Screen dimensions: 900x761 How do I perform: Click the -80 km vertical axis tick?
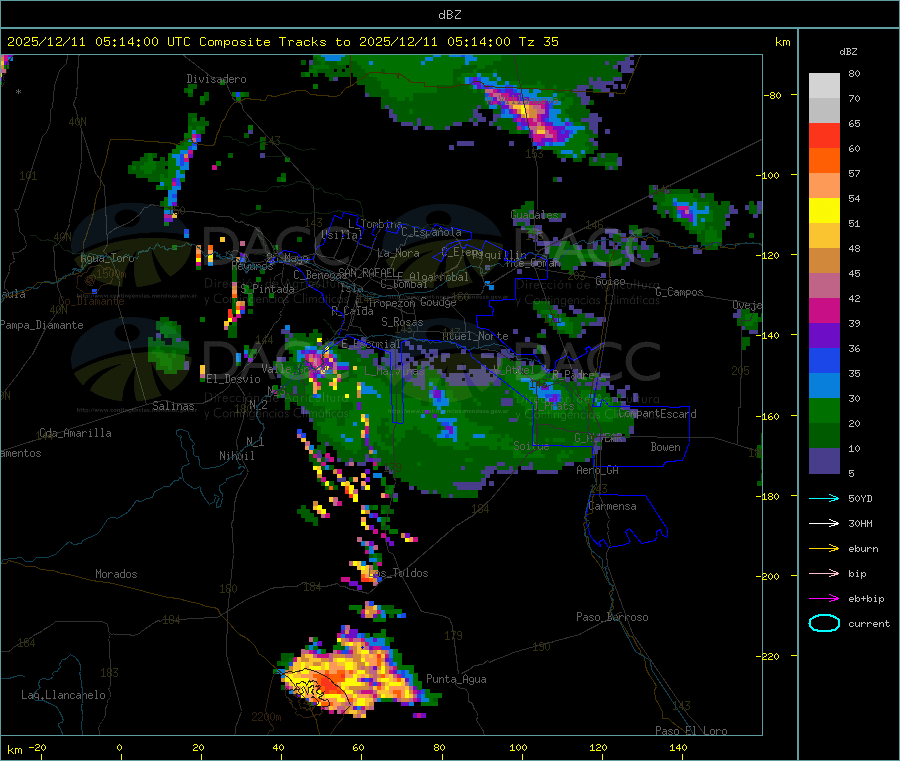pyautogui.click(x=773, y=95)
